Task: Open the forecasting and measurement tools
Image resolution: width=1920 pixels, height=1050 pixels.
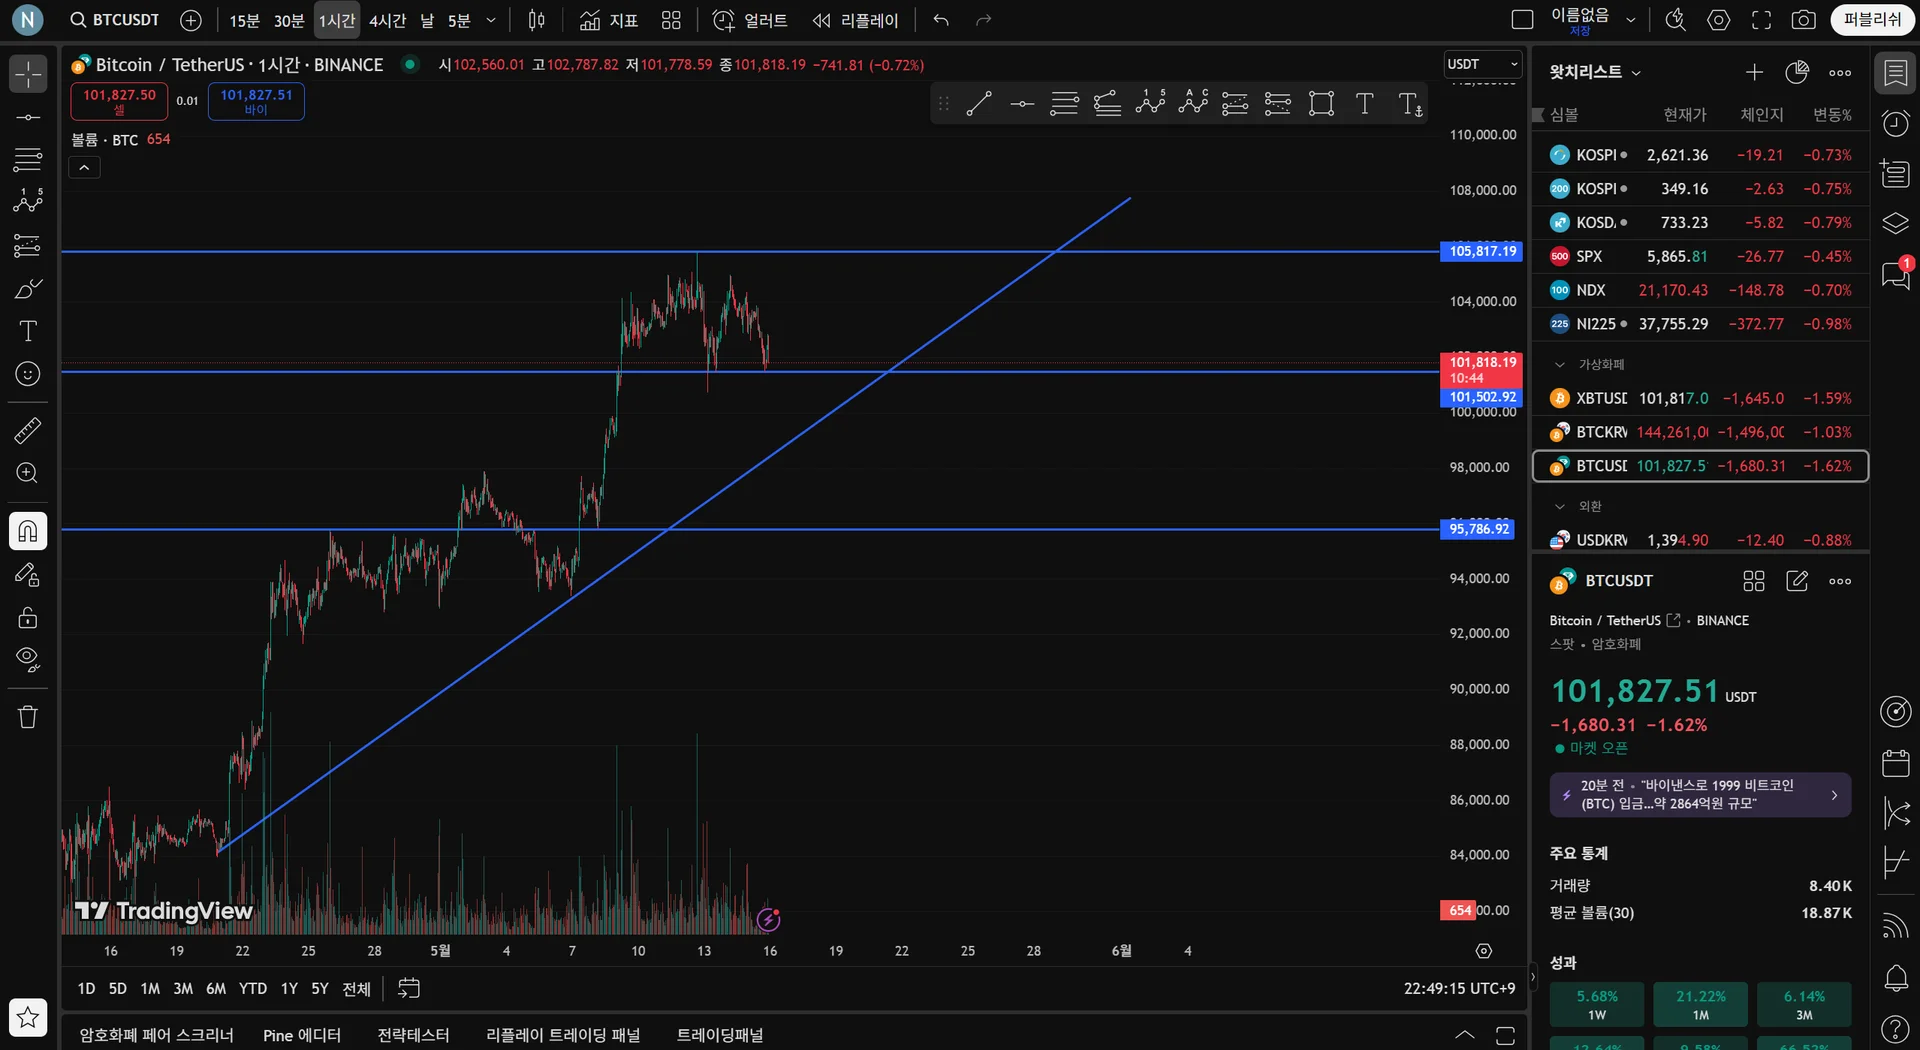Action: pyautogui.click(x=28, y=245)
